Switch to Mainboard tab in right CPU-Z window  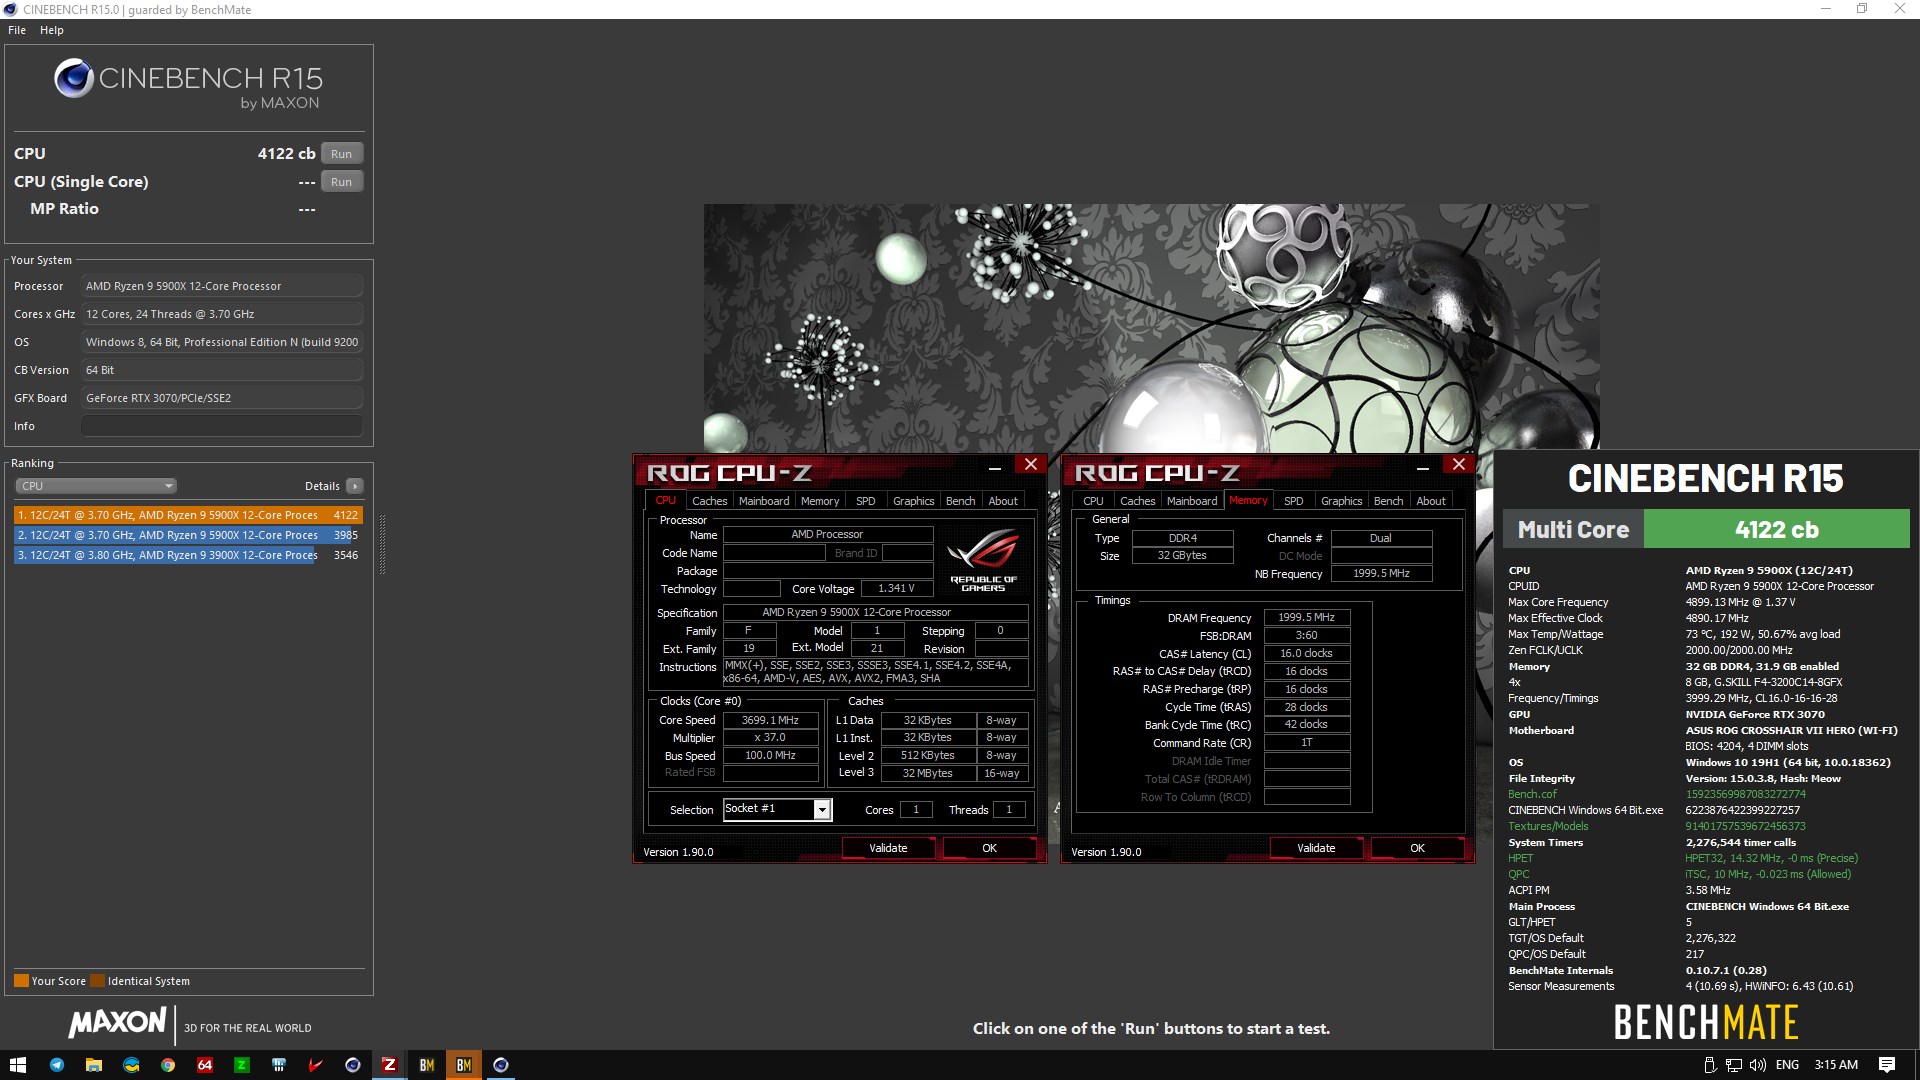(x=1192, y=501)
